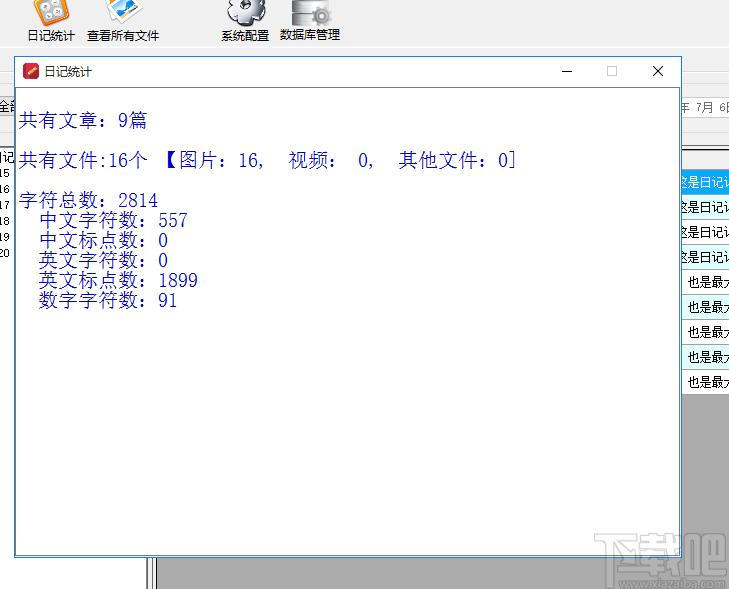Switch to the 全部 tab at left
The height and width of the screenshot is (589, 729).
point(6,106)
